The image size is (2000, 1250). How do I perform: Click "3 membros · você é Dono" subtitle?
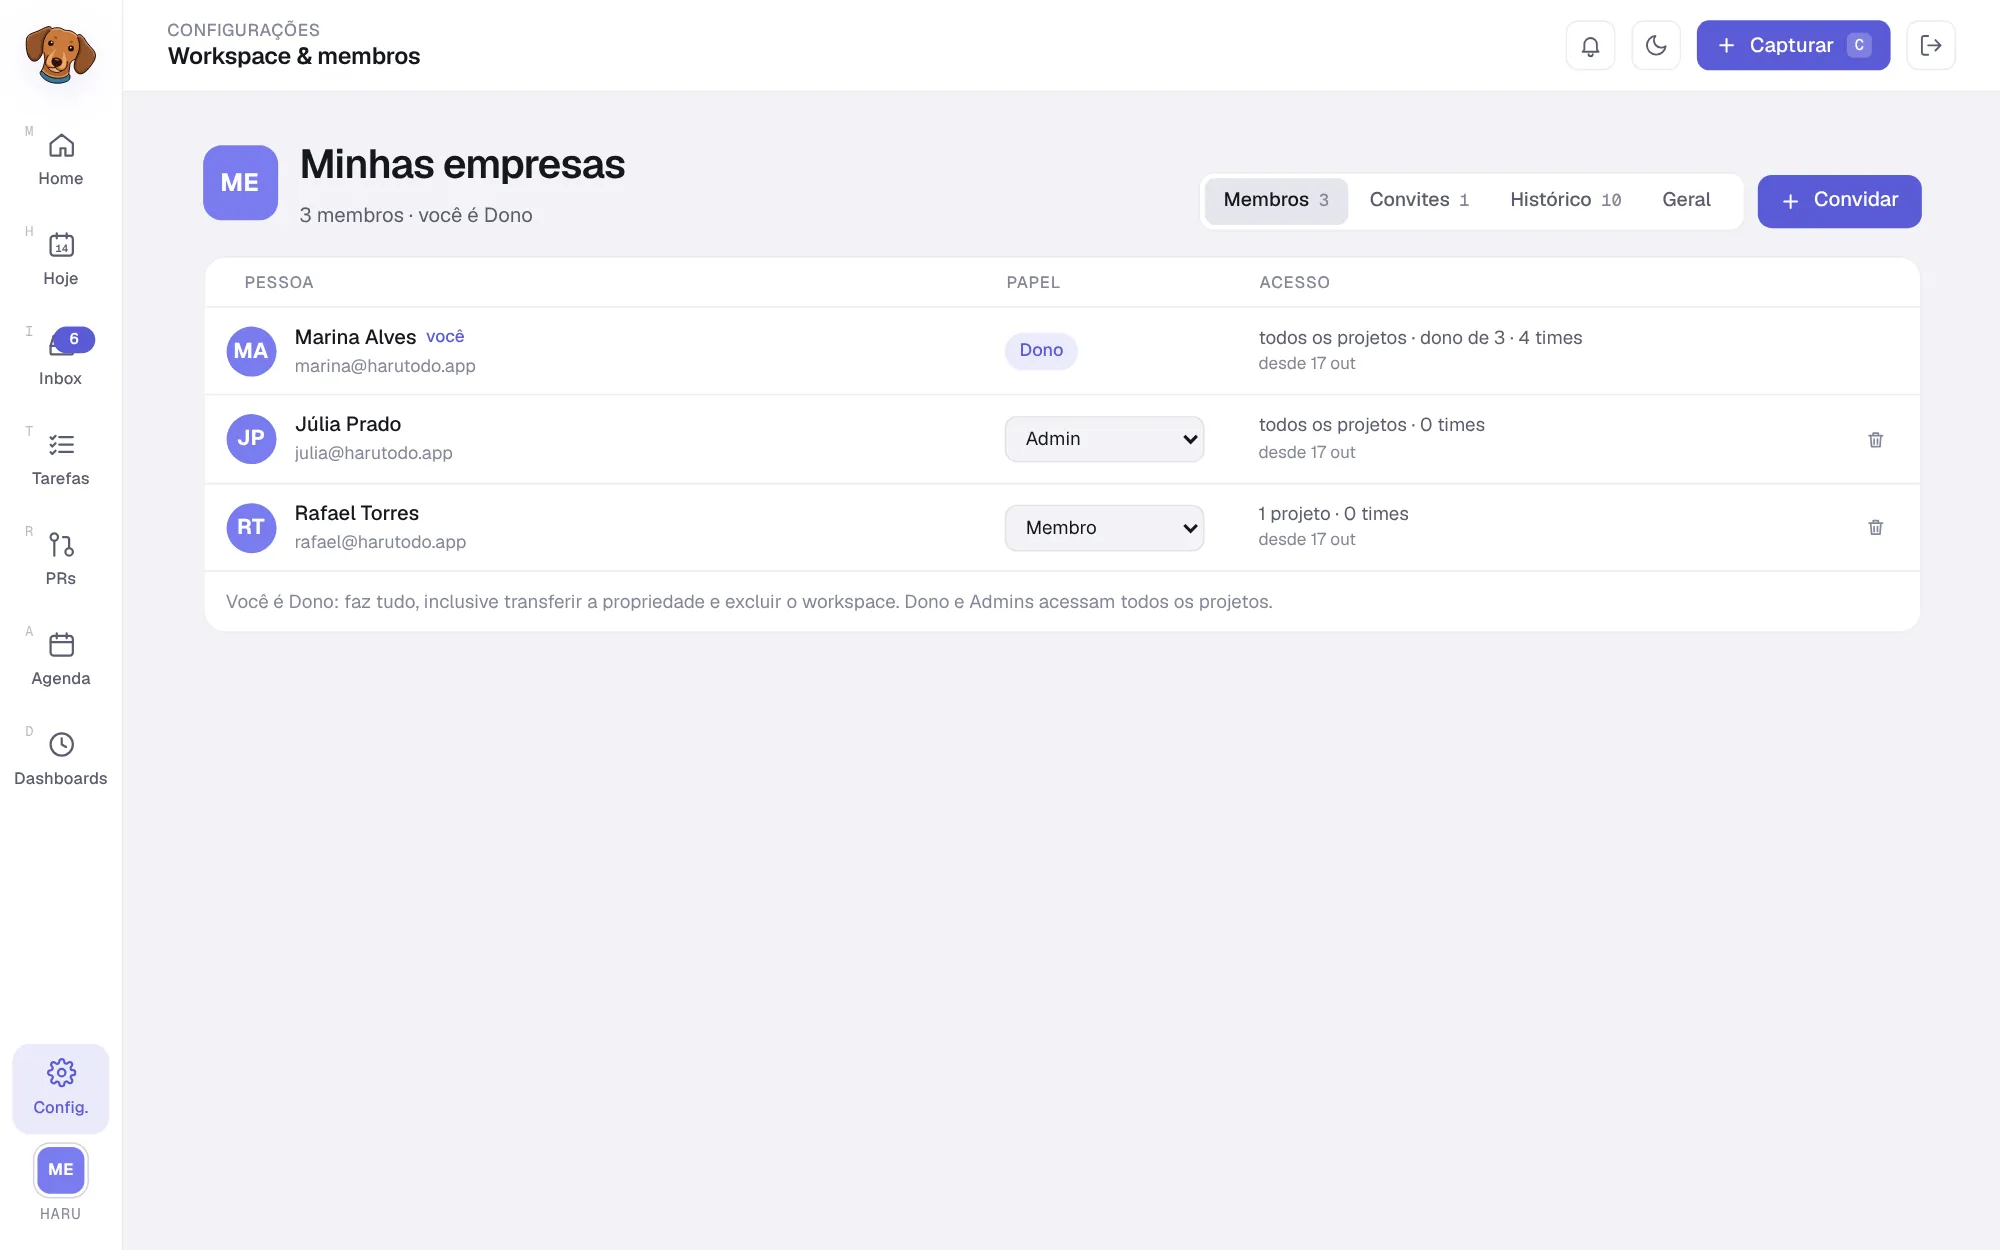tap(416, 215)
